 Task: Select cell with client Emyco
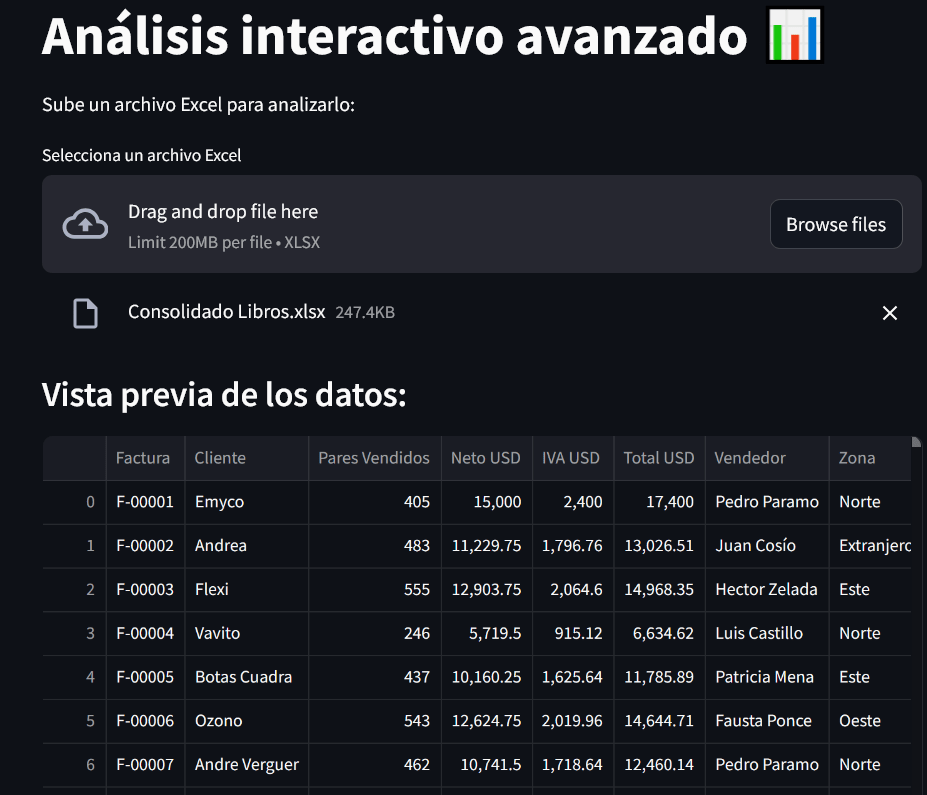[247, 502]
